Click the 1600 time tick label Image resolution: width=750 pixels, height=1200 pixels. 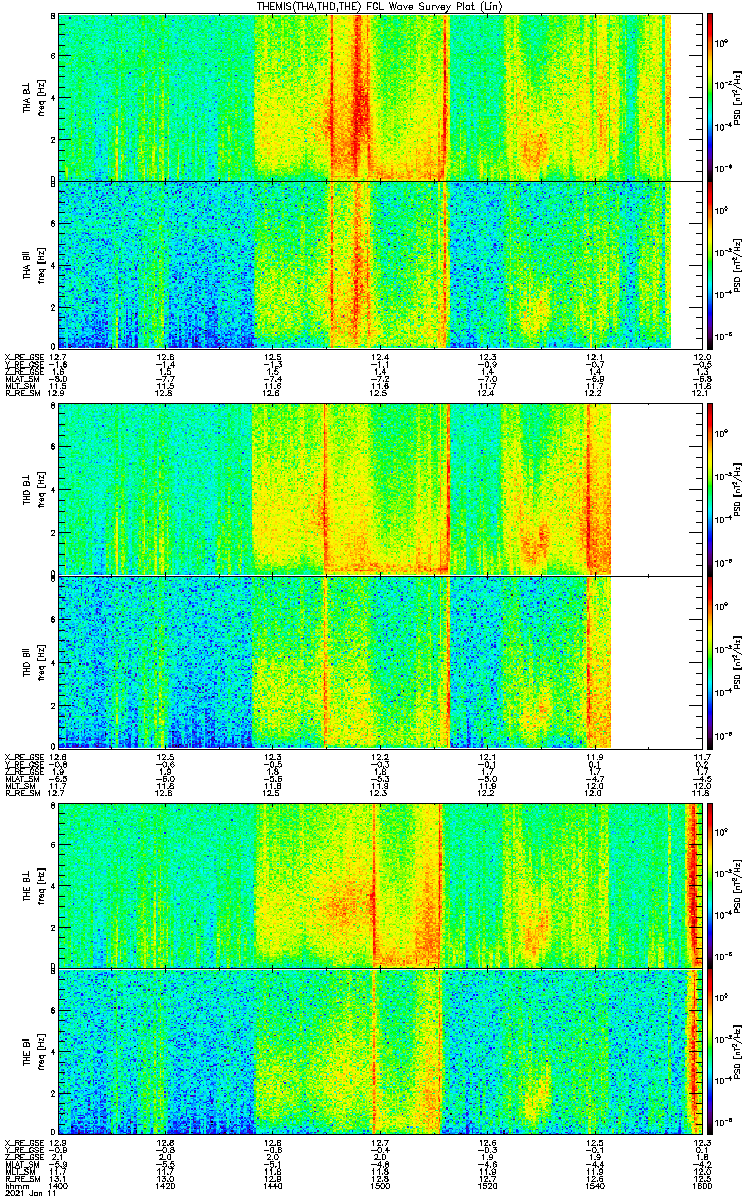(702, 1187)
